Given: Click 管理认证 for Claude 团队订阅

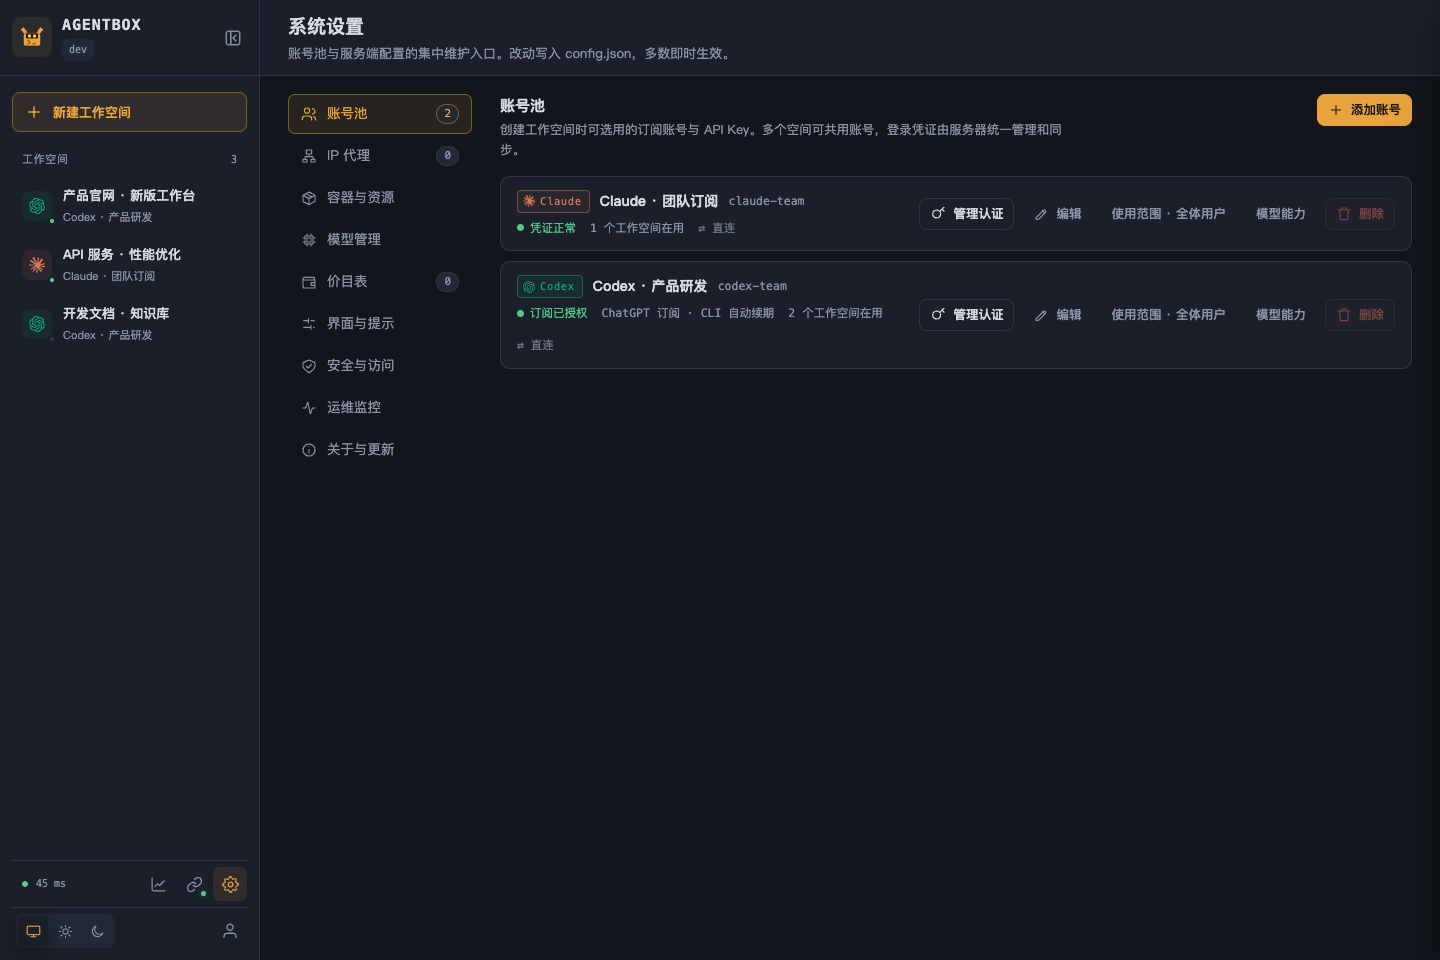Looking at the screenshot, I should (966, 214).
